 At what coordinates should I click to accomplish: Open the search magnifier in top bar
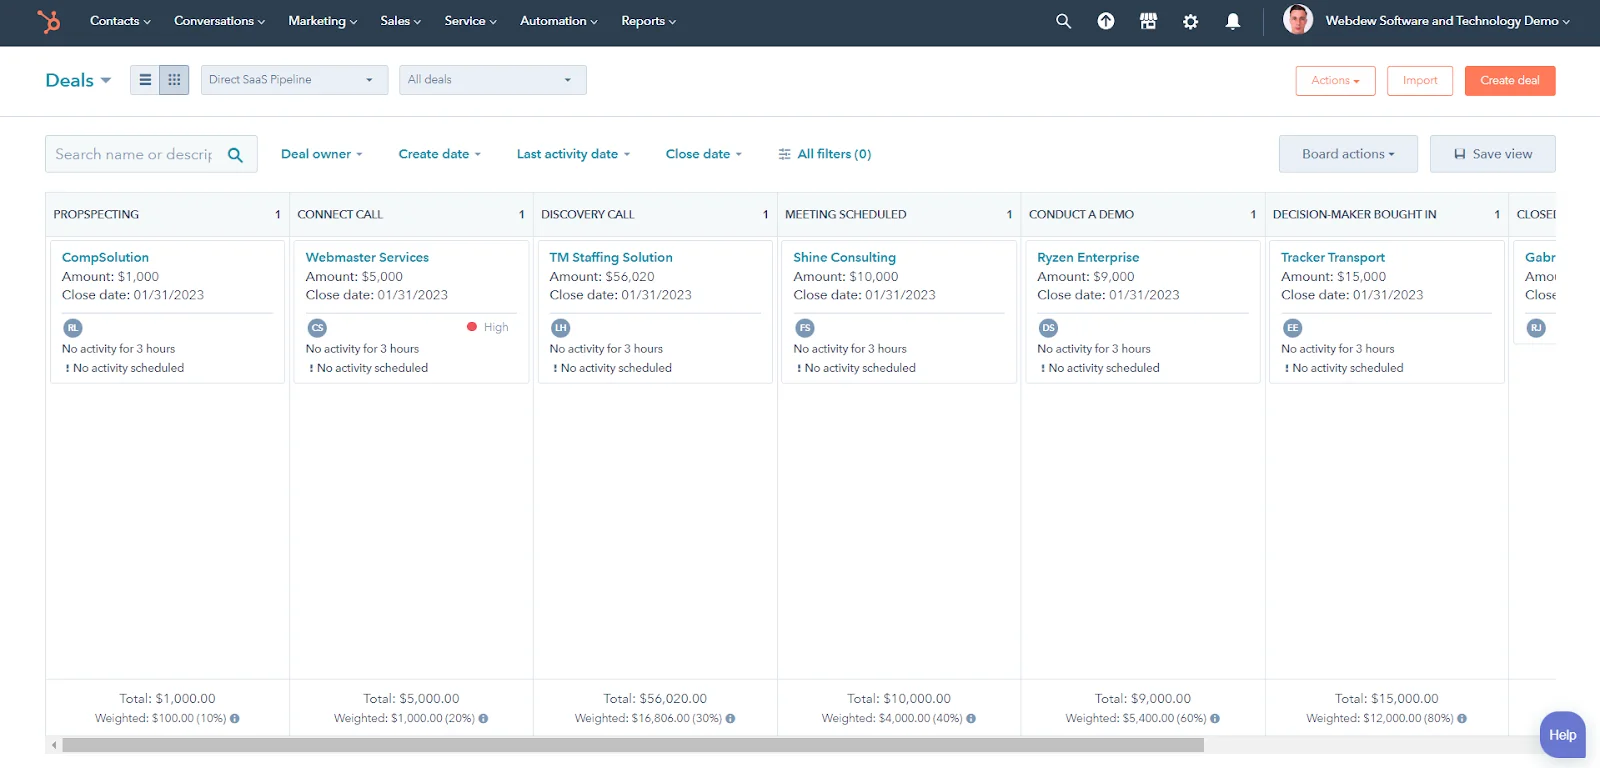click(1063, 21)
